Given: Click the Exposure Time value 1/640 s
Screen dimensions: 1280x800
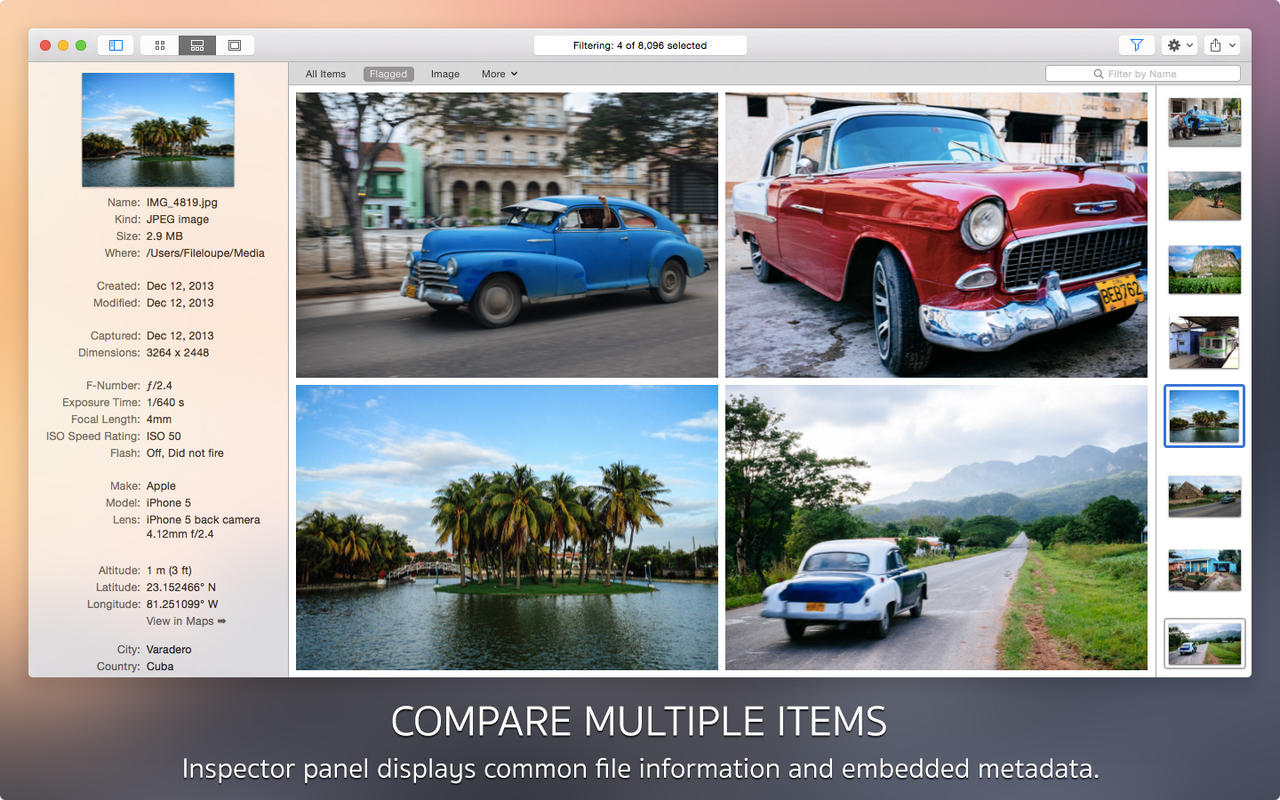Looking at the screenshot, I should pyautogui.click(x=166, y=403).
